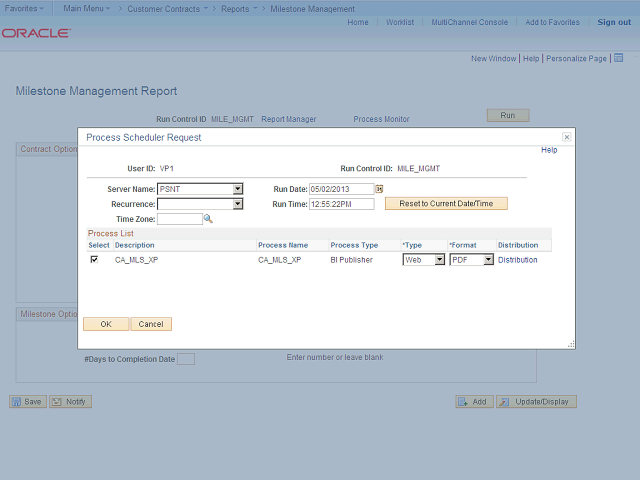Click the Help link in the dialog

point(549,150)
